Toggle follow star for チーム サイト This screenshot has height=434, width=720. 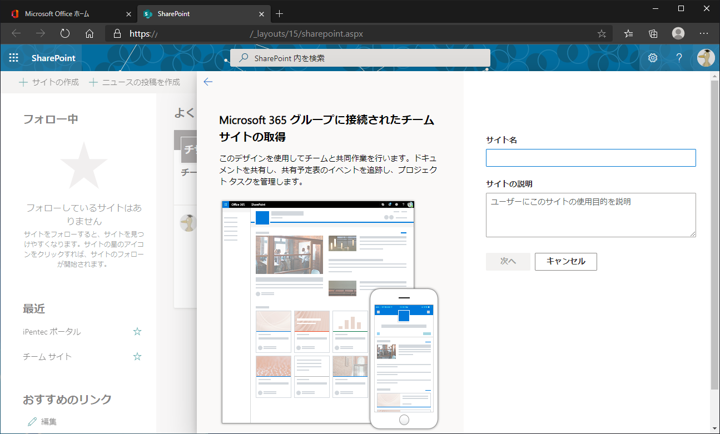click(137, 356)
